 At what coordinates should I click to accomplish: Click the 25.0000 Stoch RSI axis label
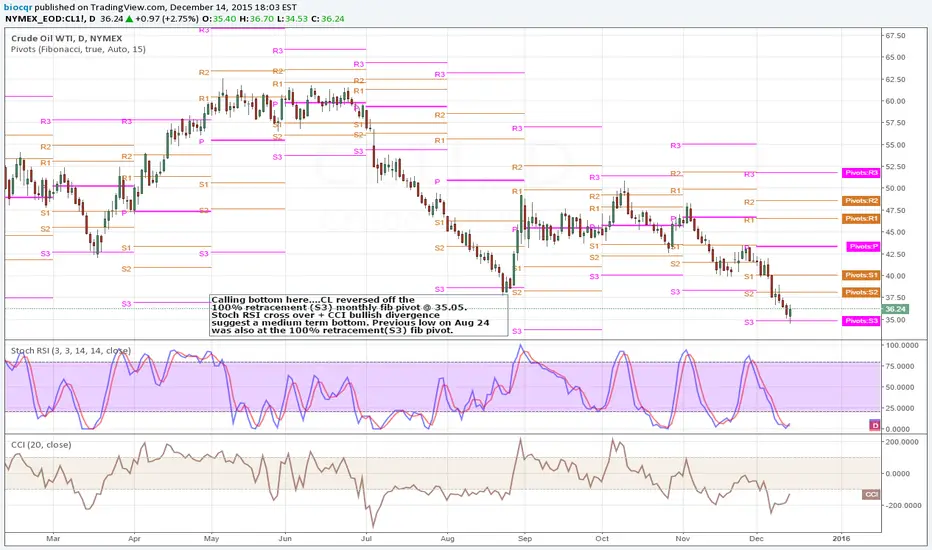900,408
